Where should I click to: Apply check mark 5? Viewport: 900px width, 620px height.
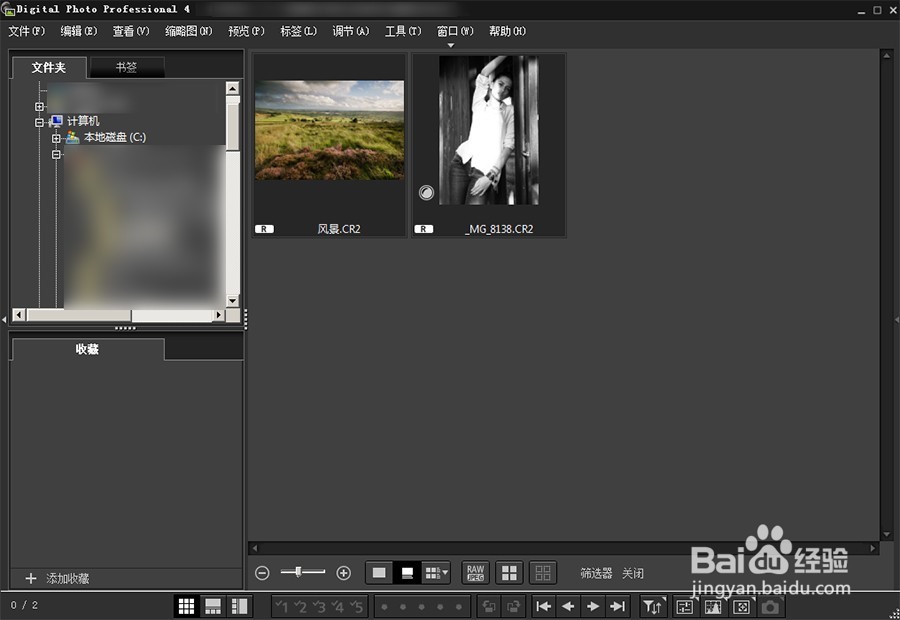coord(356,606)
